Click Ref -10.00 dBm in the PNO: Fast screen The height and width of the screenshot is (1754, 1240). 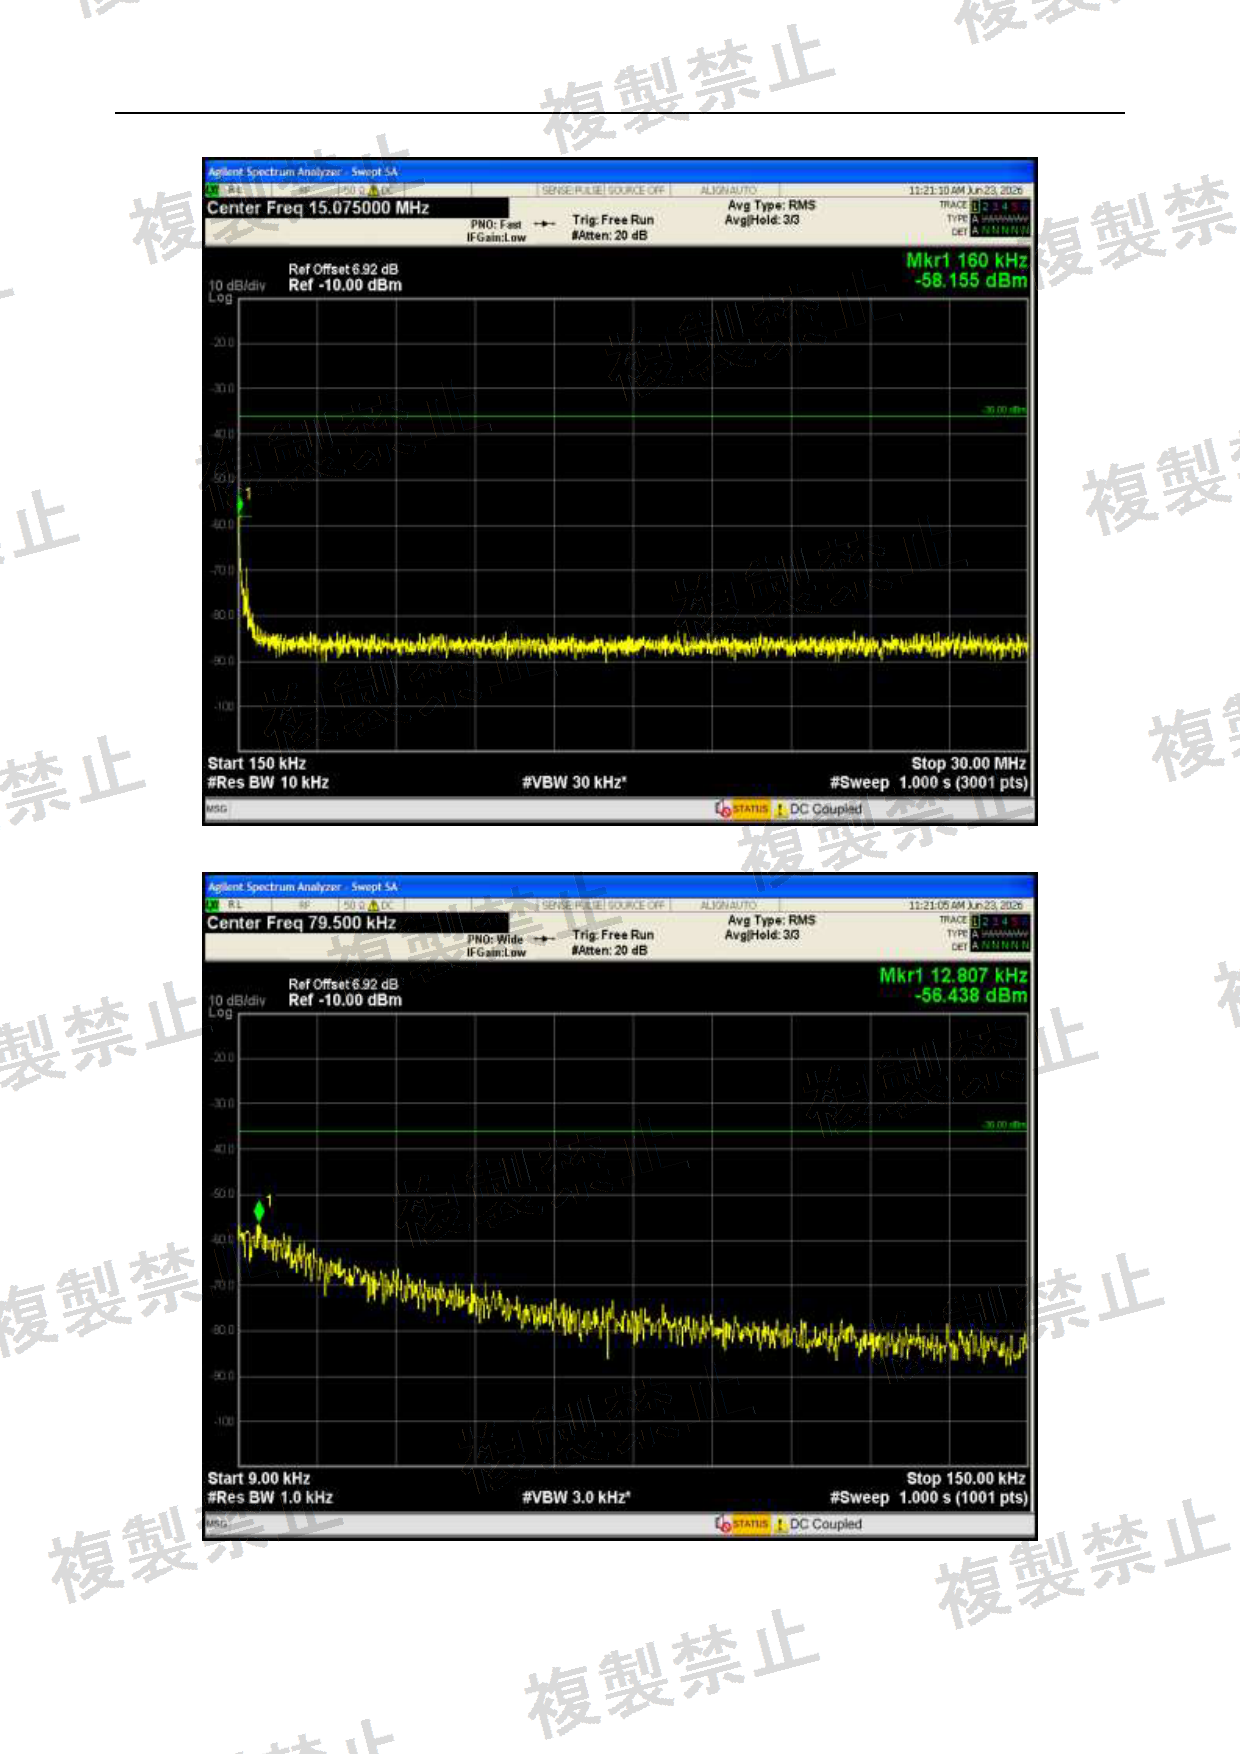click(345, 285)
